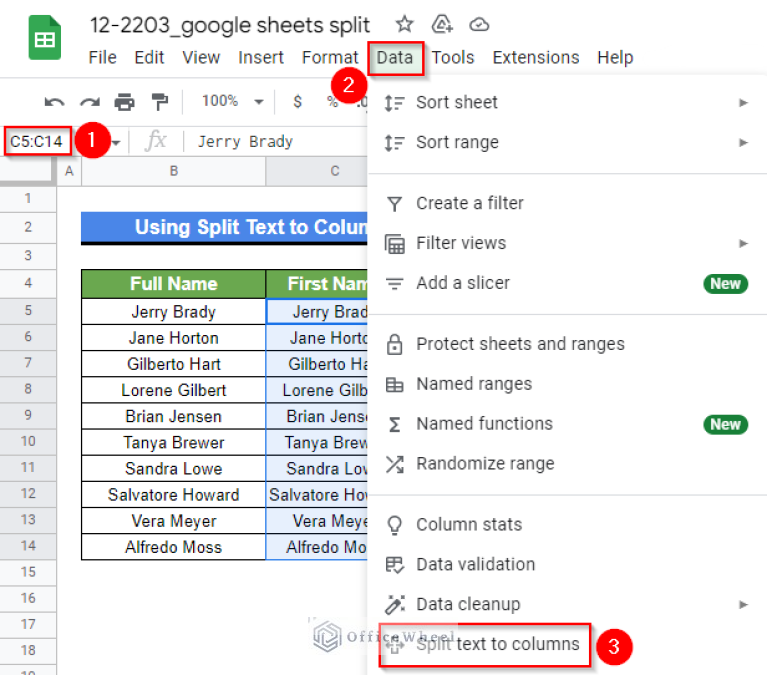Select cell Salvatore Howard in Full Name column
Viewport: 767px width, 675px height.
click(174, 495)
